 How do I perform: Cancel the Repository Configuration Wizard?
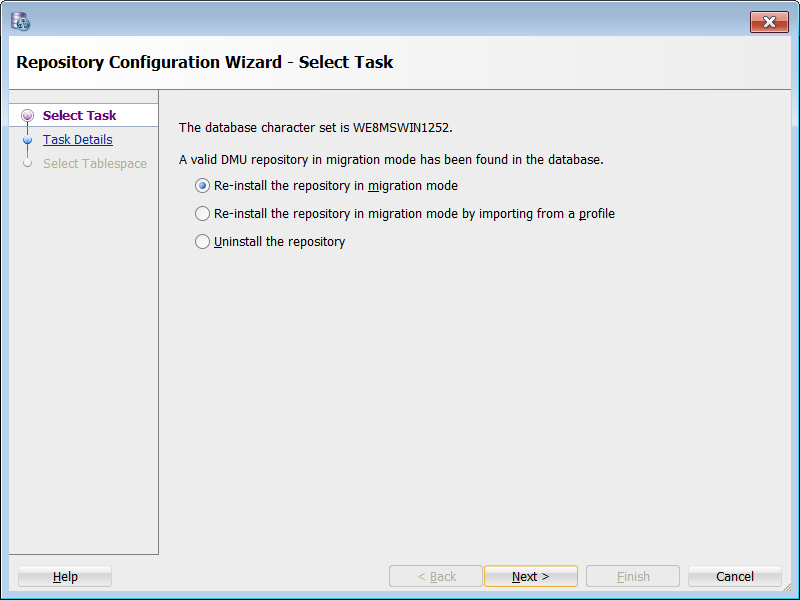pyautogui.click(x=735, y=577)
